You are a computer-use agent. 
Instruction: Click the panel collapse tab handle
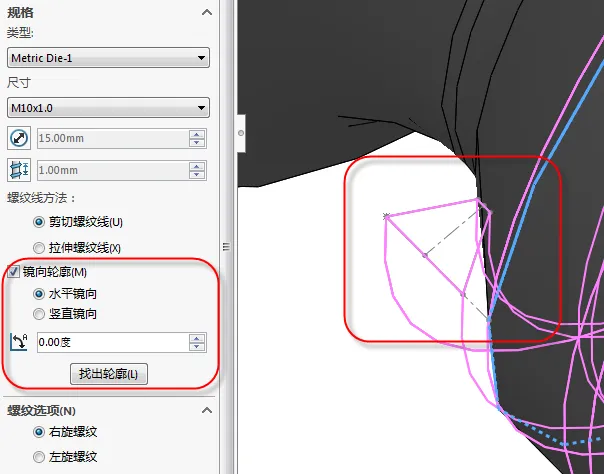[x=241, y=133]
